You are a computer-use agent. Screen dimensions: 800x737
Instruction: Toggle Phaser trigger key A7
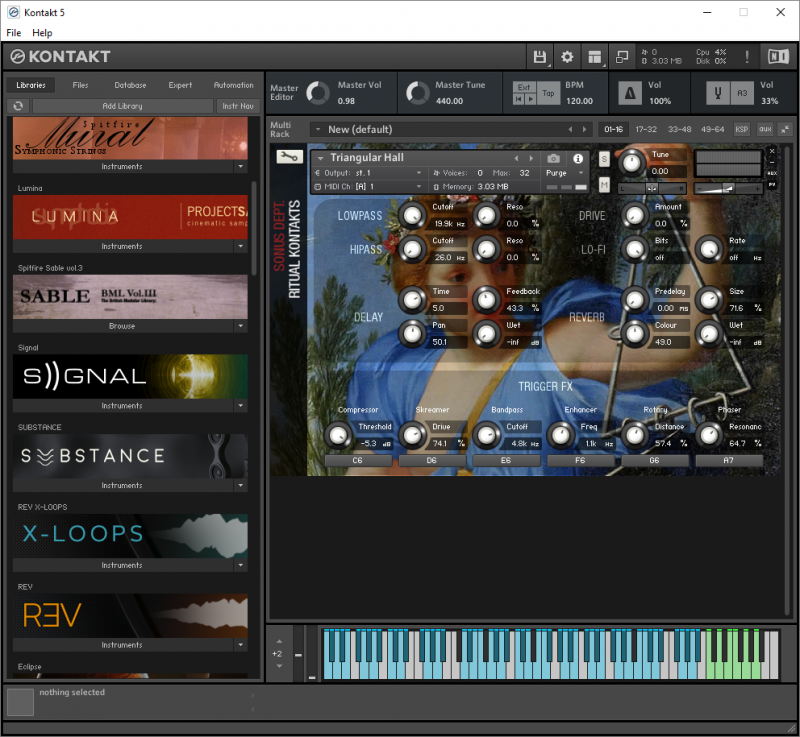coord(729,461)
